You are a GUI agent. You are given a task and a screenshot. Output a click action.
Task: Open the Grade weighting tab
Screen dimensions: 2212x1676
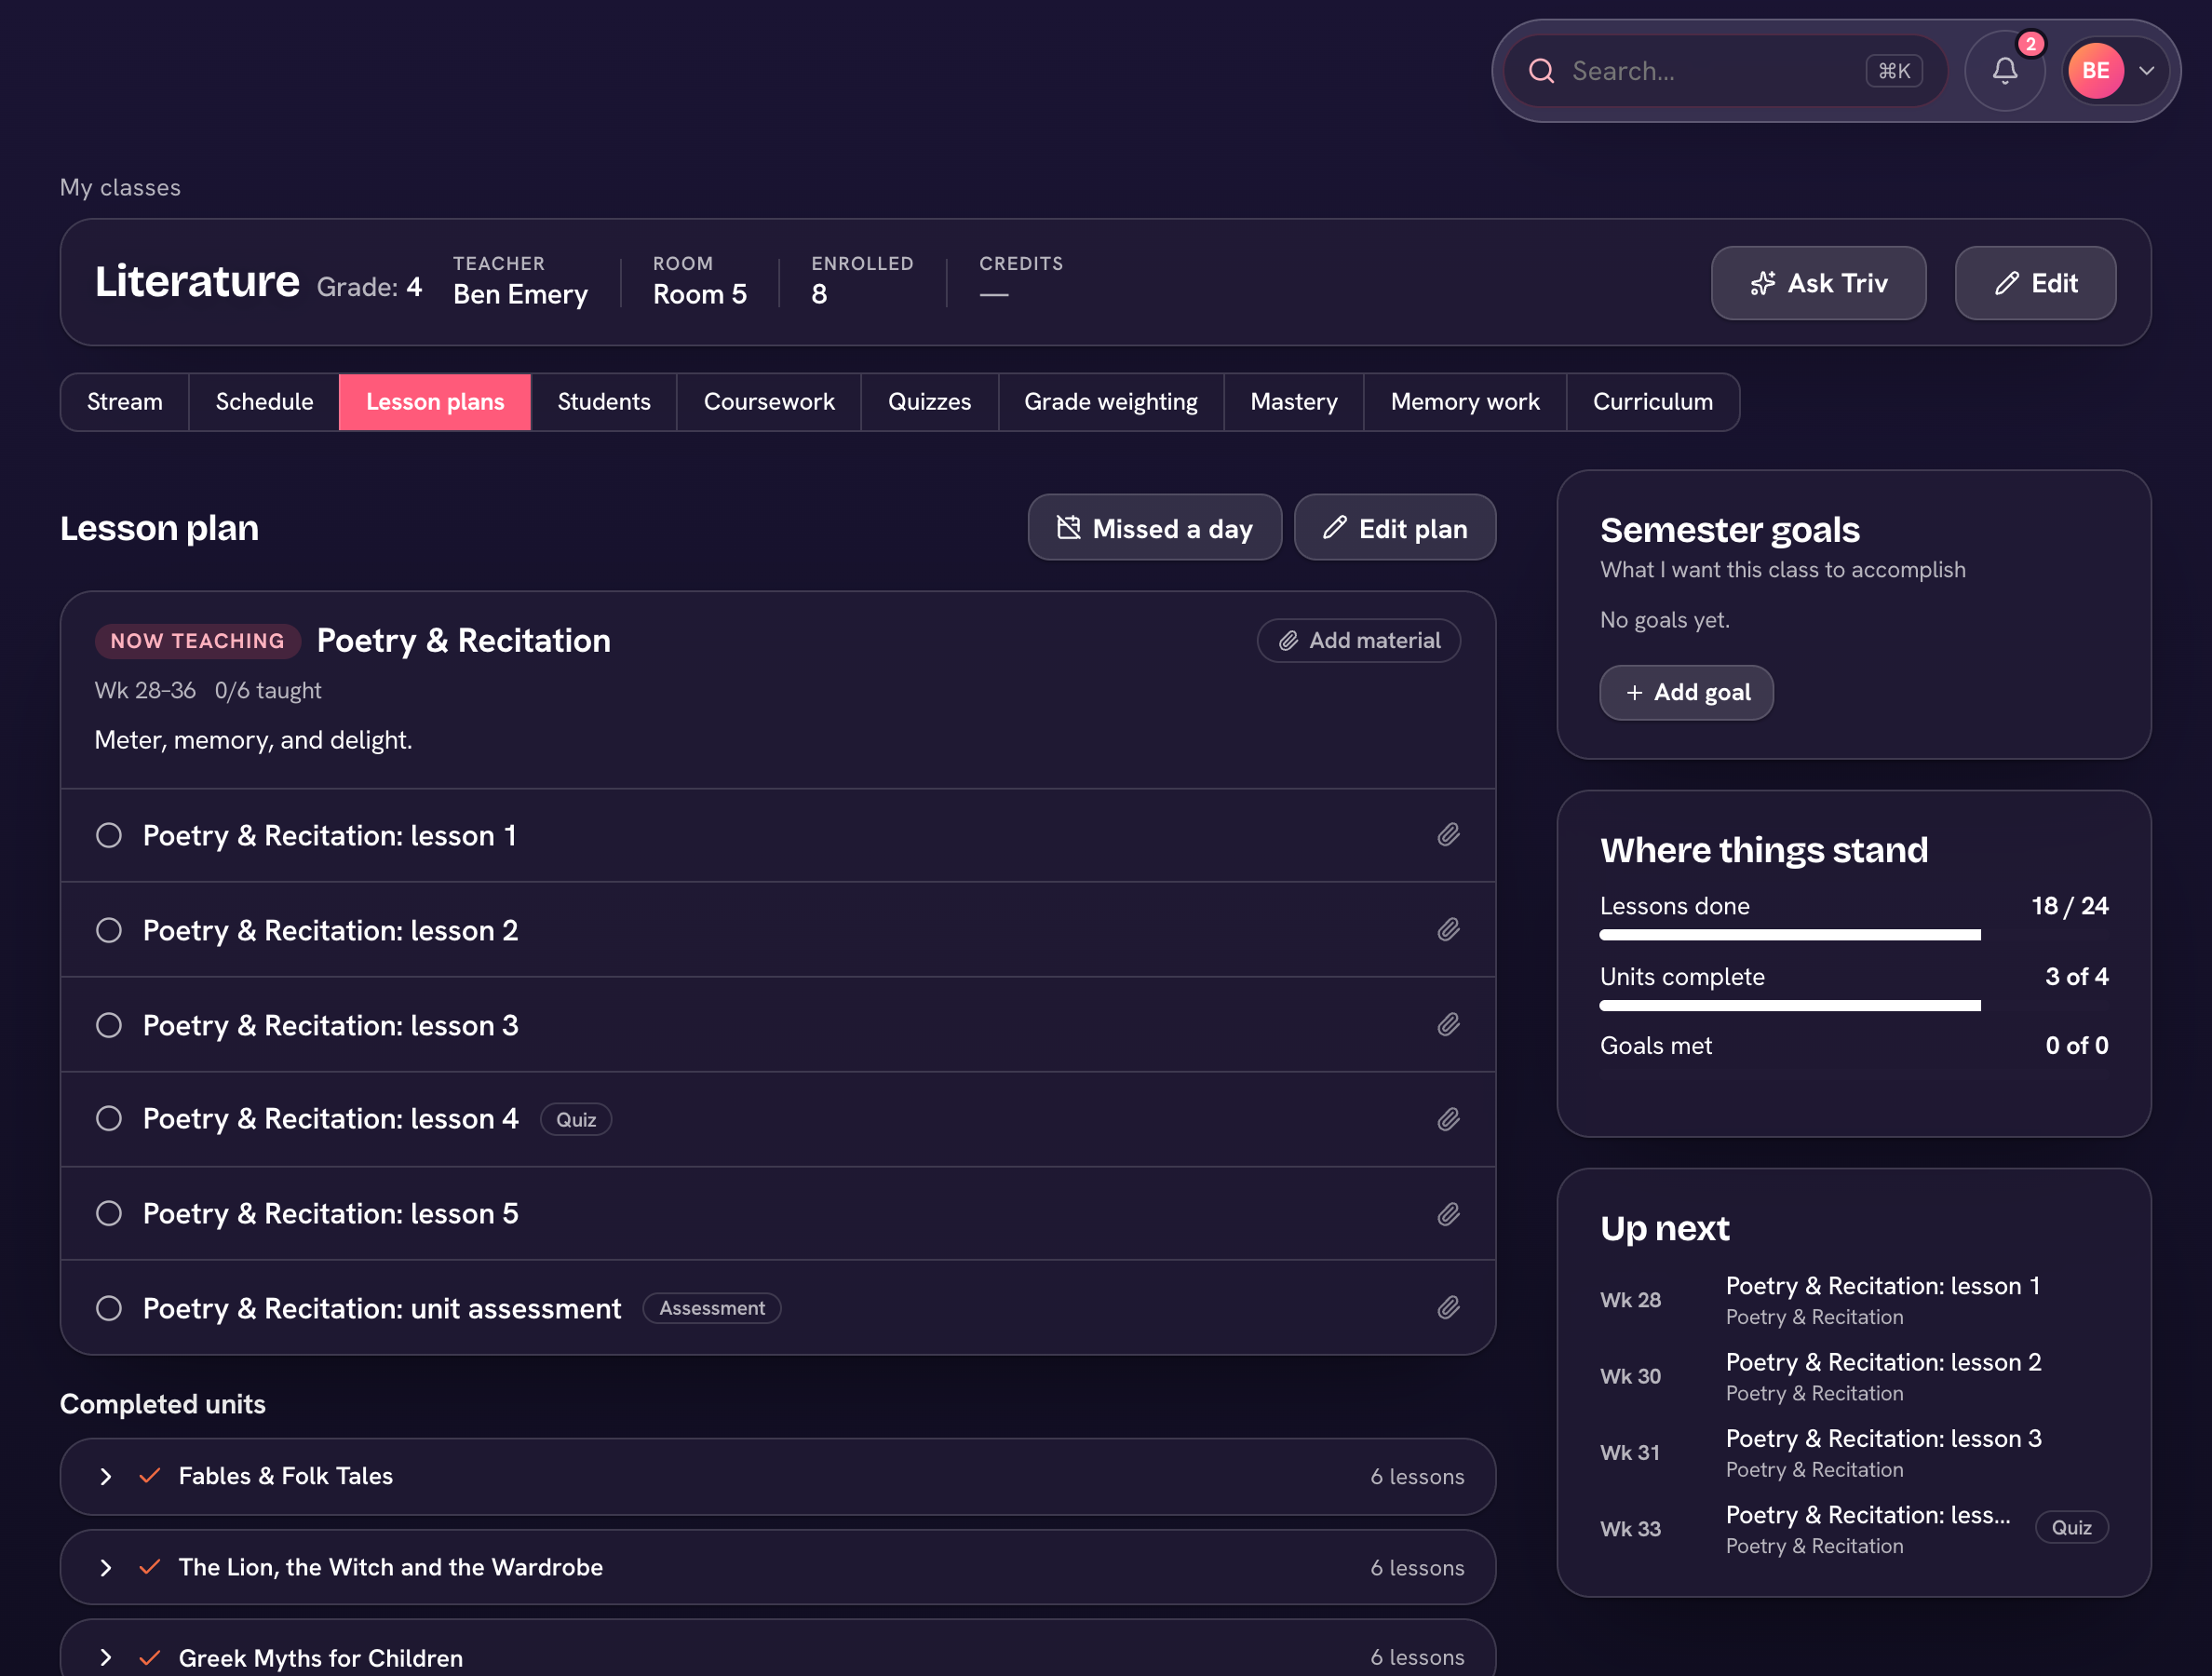(1111, 402)
